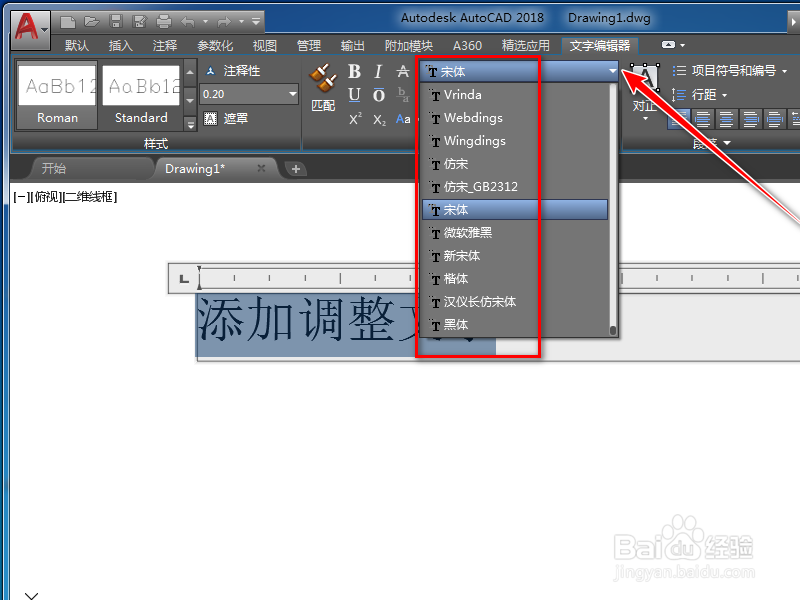Choose 黑体 font from list
The width and height of the screenshot is (800, 600).
[515, 324]
